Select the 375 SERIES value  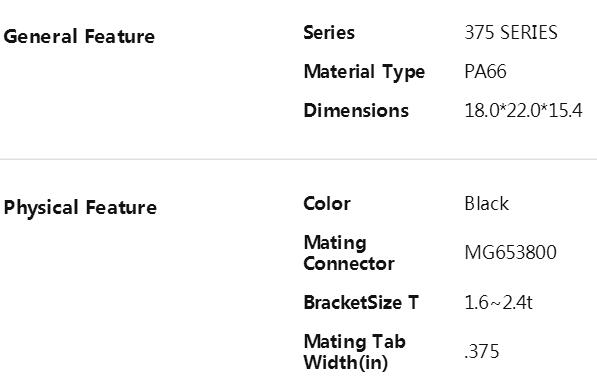(x=511, y=32)
